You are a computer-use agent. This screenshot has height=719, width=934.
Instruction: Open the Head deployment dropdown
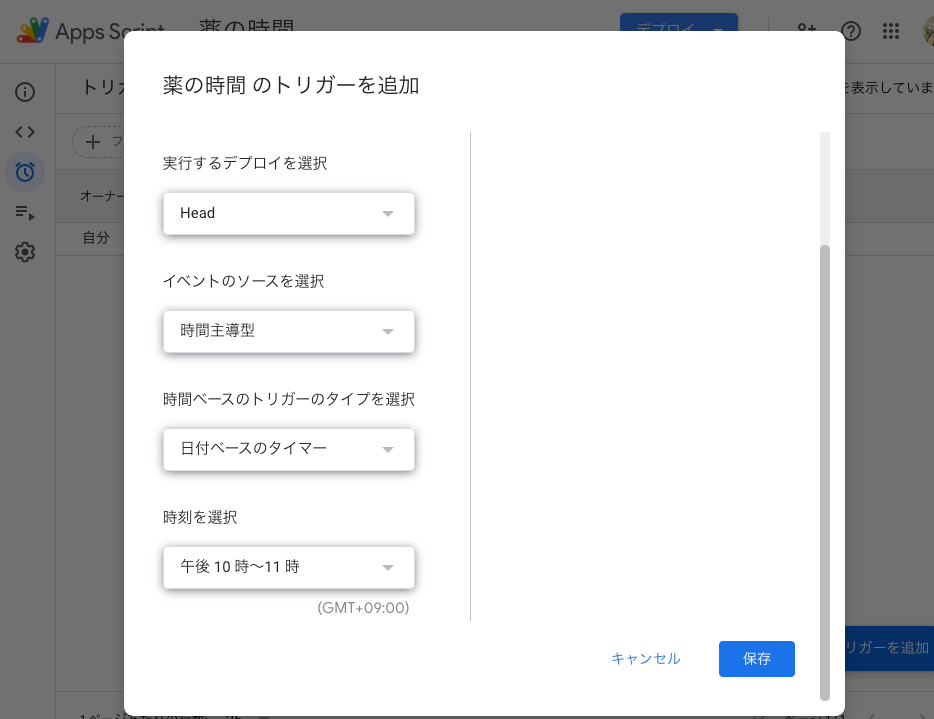click(x=289, y=213)
